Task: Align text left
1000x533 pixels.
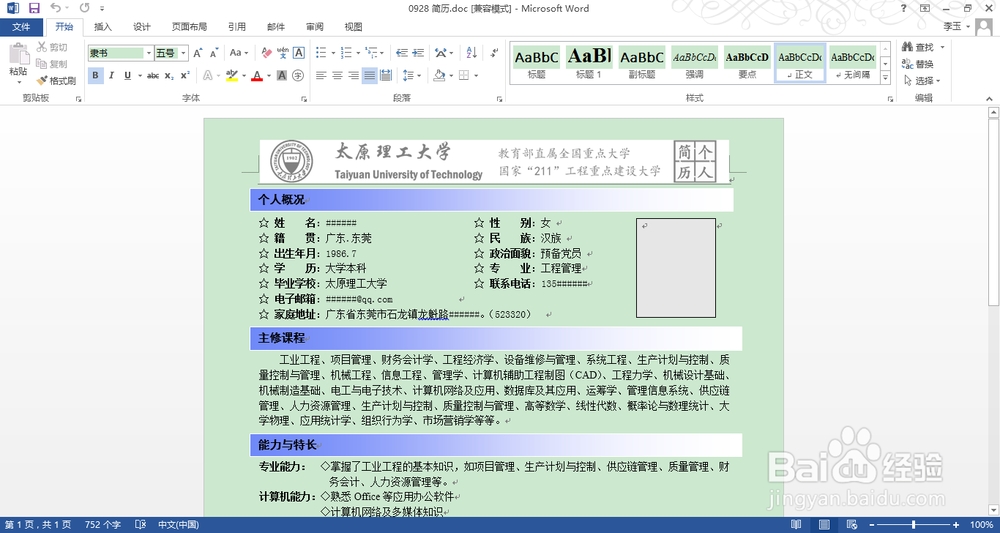Action: [x=321, y=76]
